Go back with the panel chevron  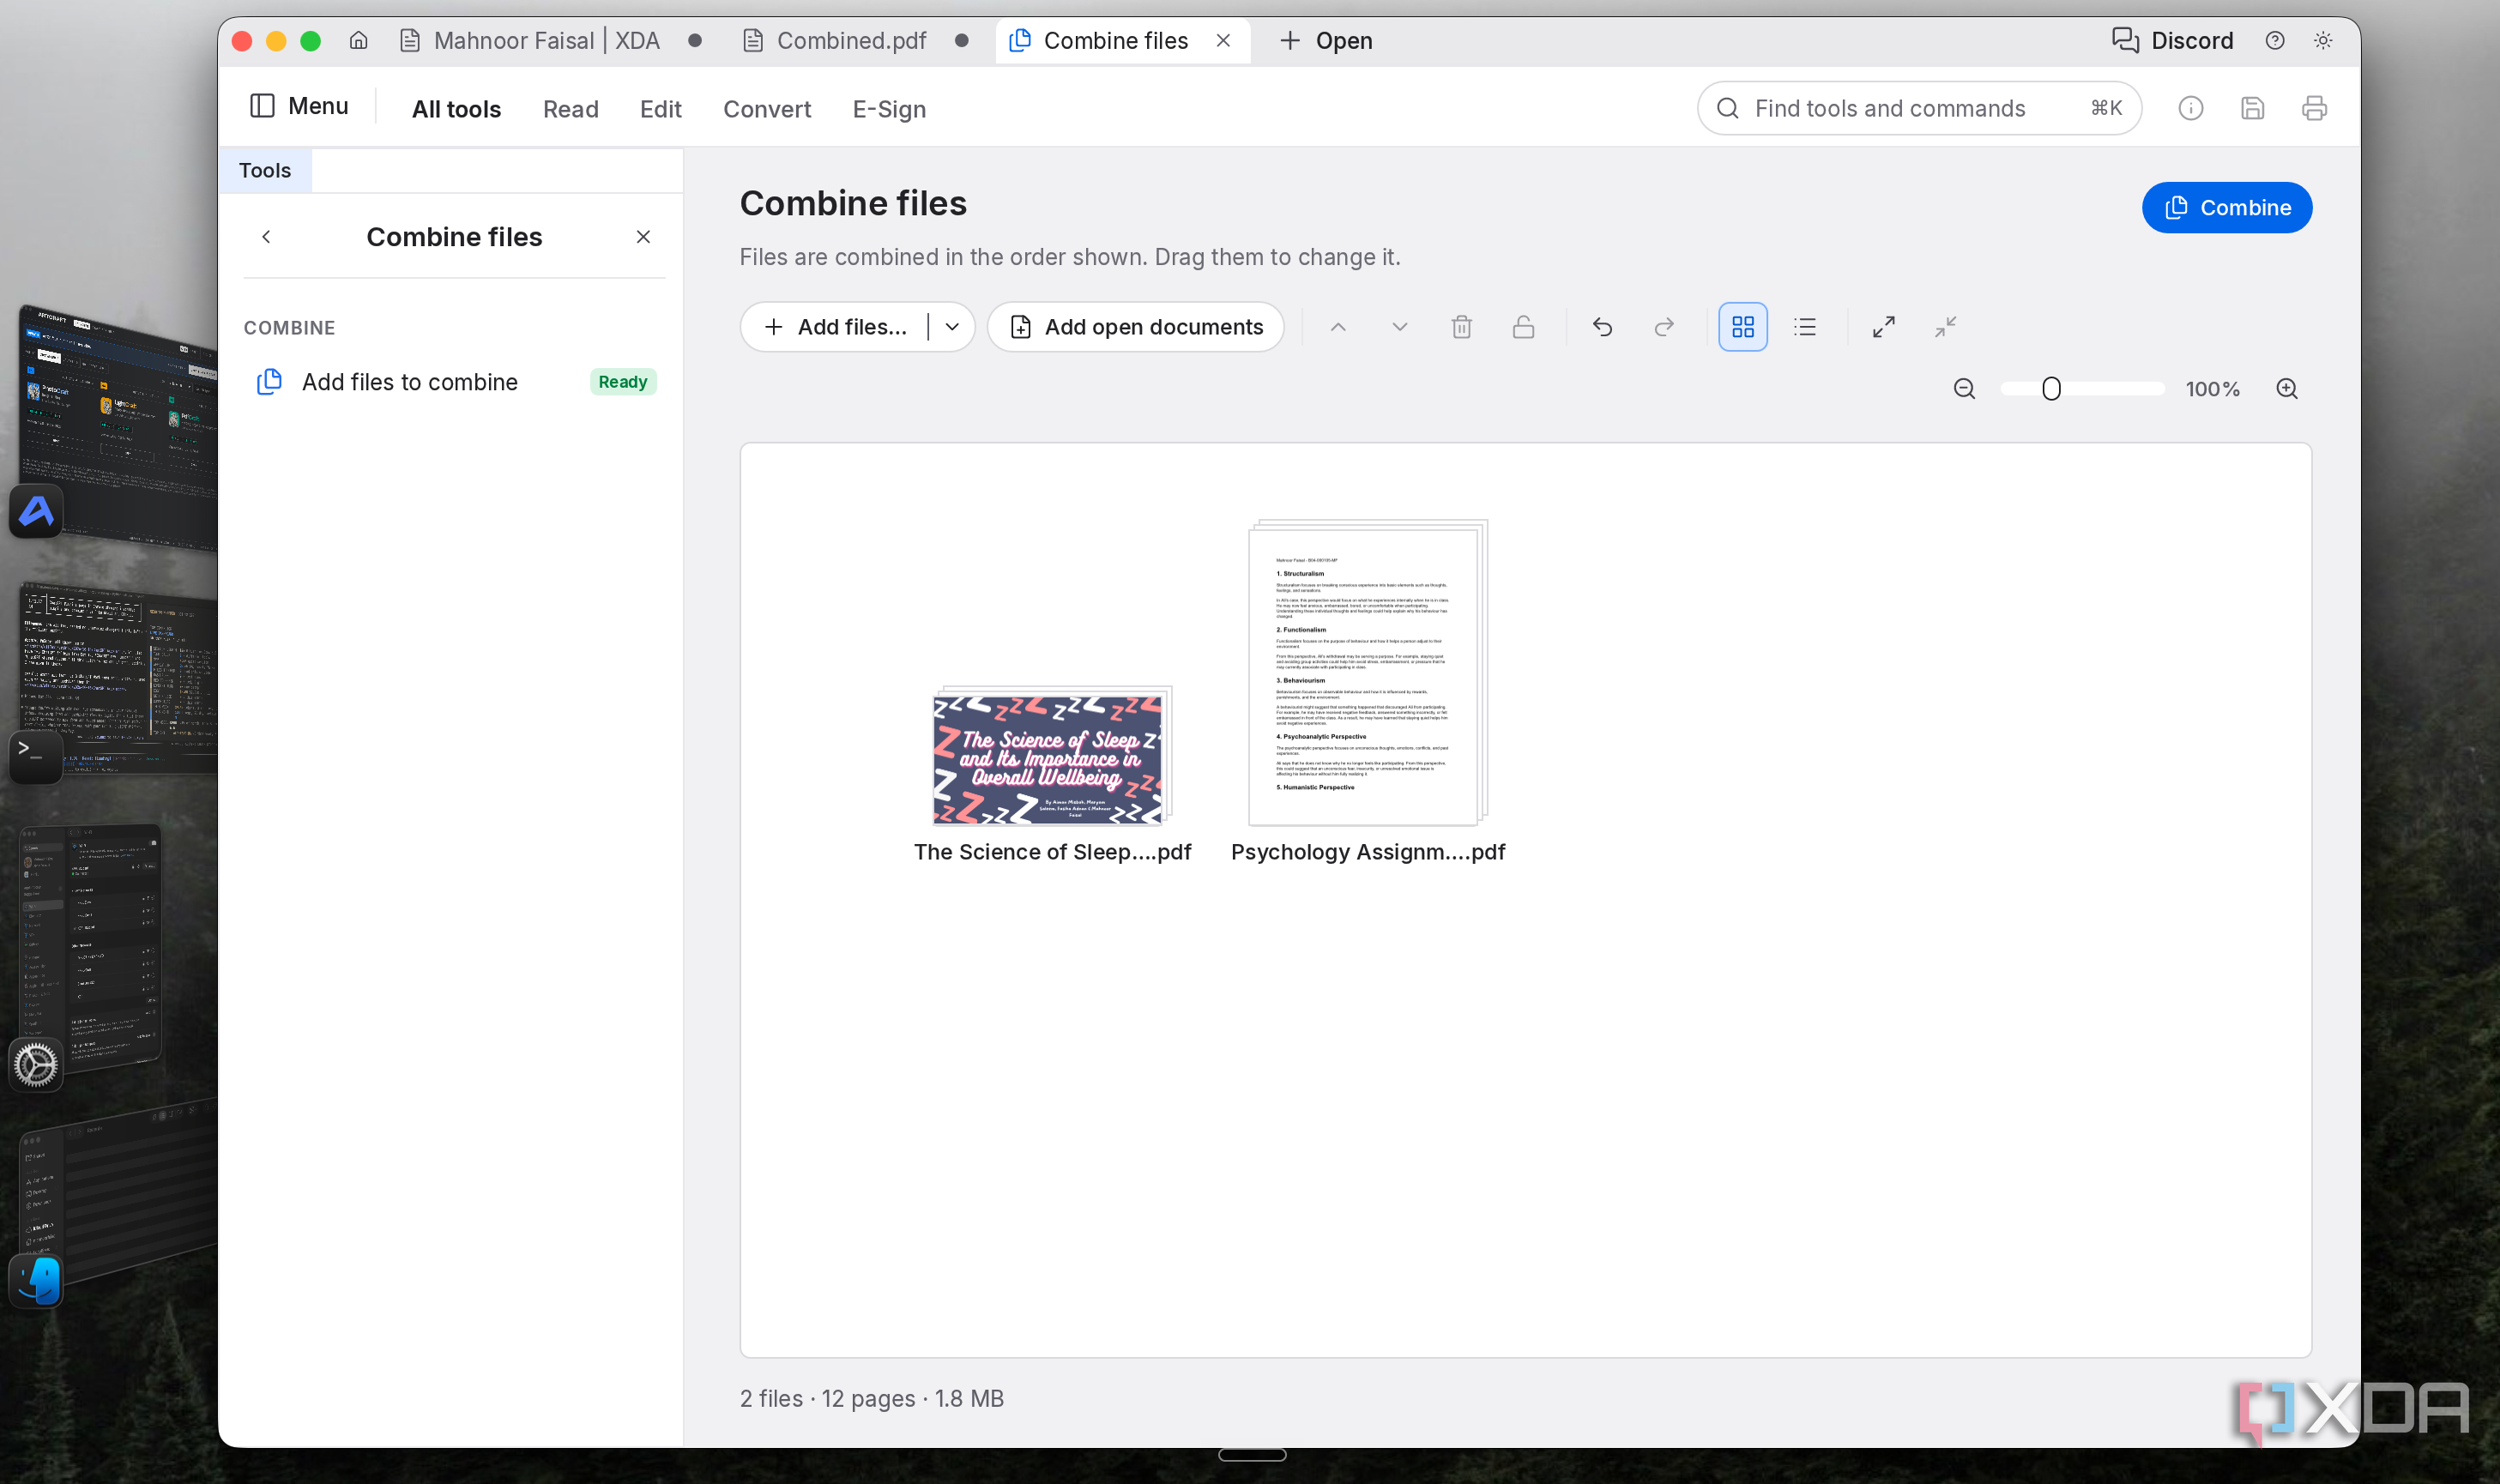pyautogui.click(x=266, y=237)
